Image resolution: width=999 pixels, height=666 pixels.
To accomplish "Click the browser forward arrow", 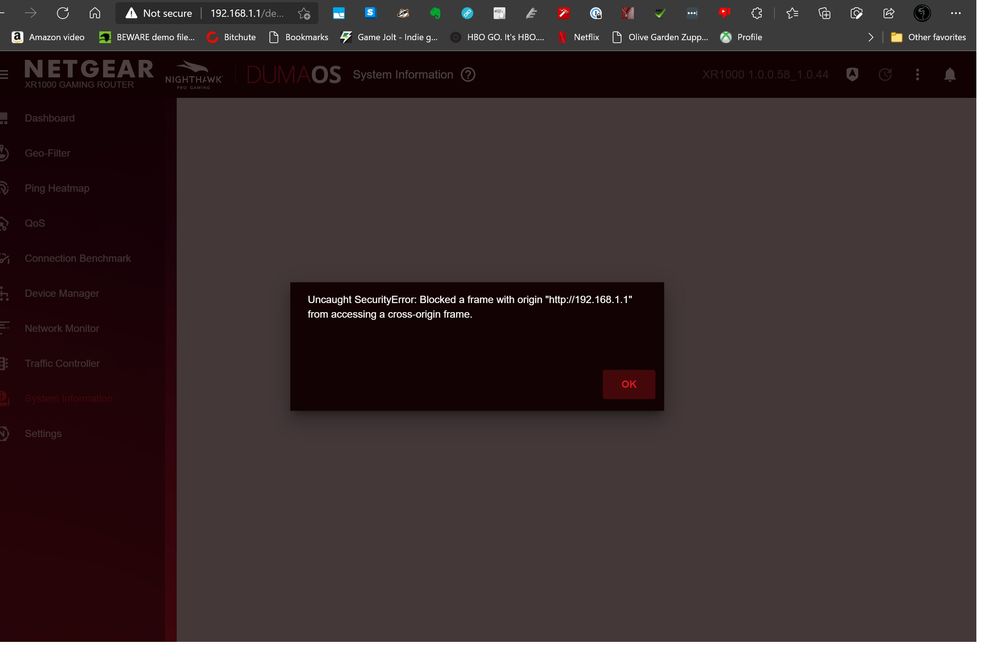I will click(x=30, y=13).
